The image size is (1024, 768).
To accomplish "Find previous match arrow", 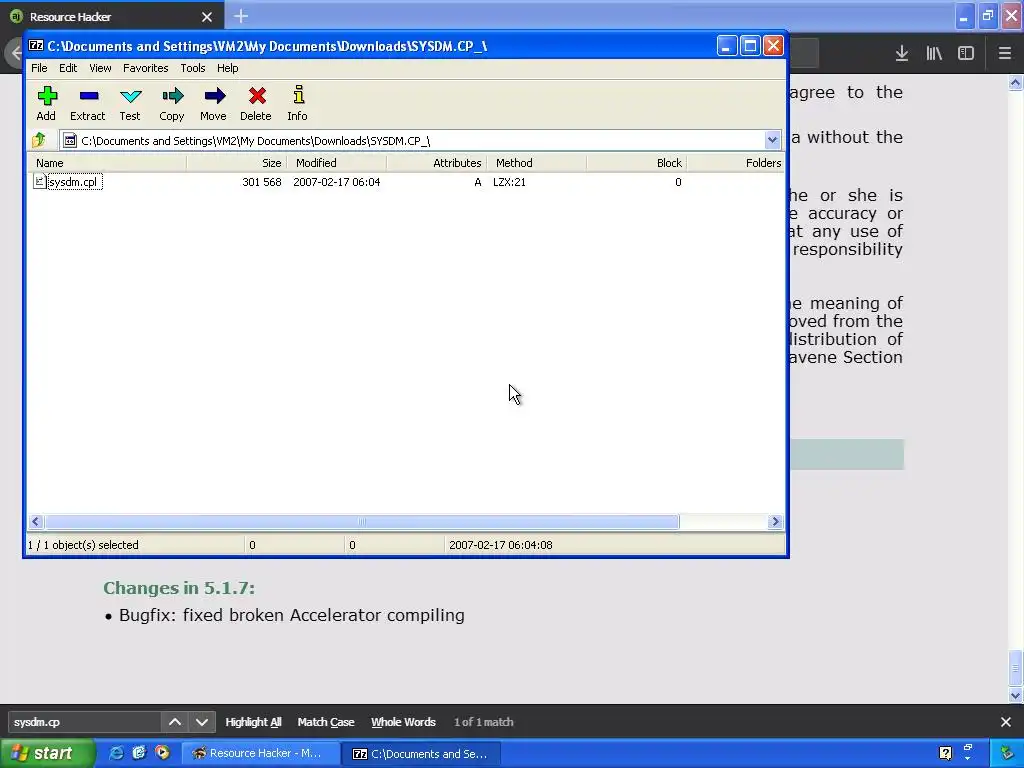I will [x=175, y=722].
